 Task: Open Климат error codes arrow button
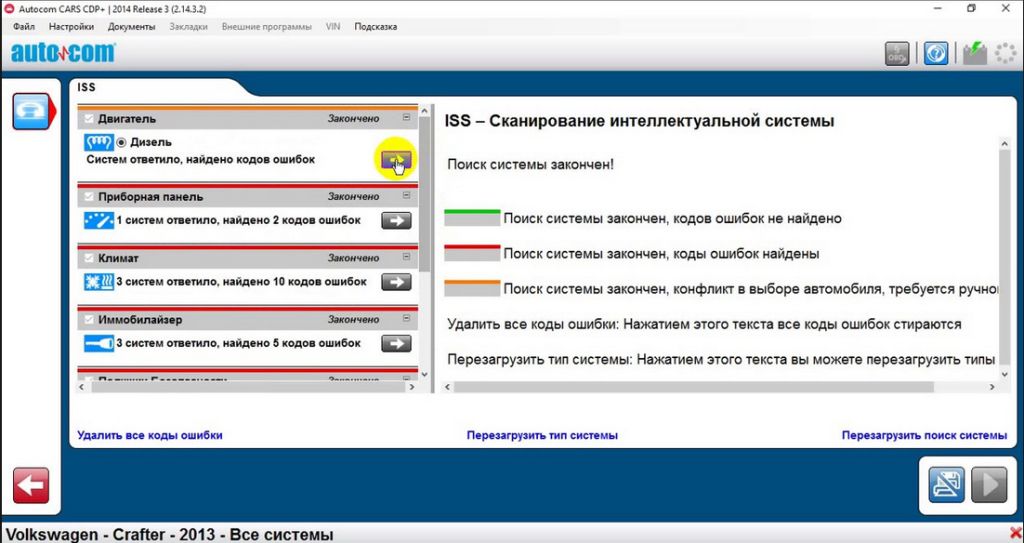point(396,282)
